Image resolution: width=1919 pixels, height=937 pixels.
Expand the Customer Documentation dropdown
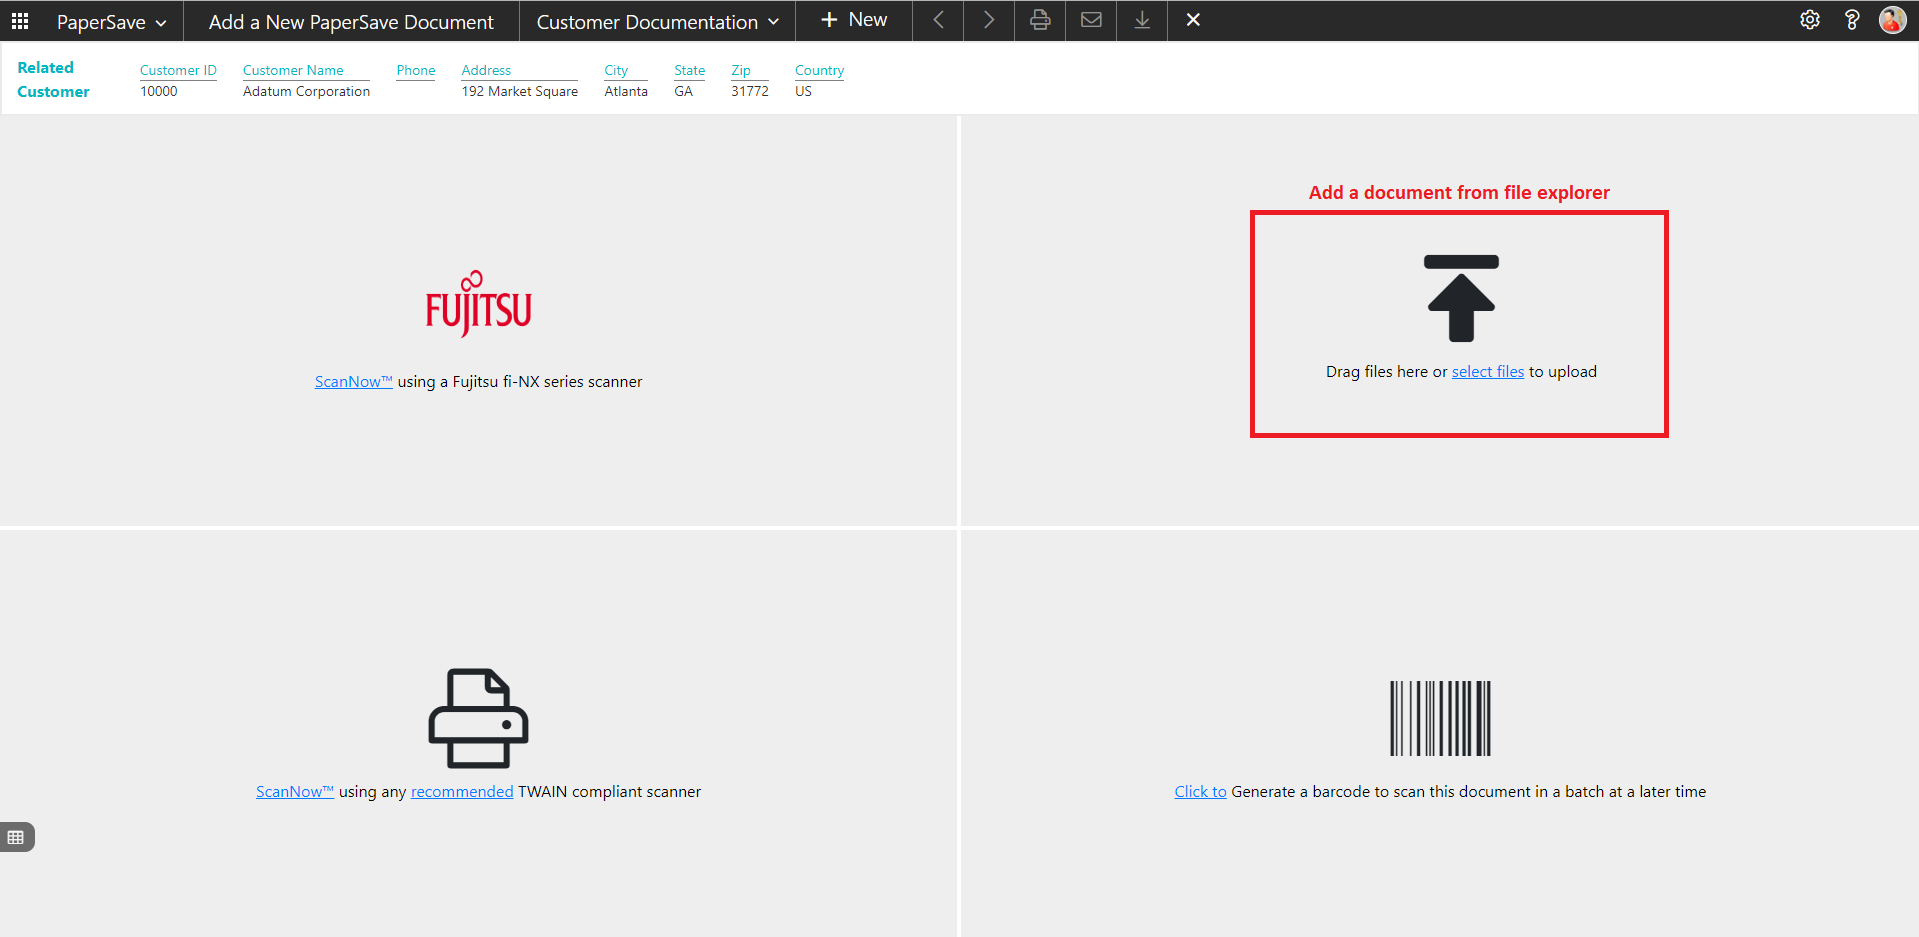[657, 22]
